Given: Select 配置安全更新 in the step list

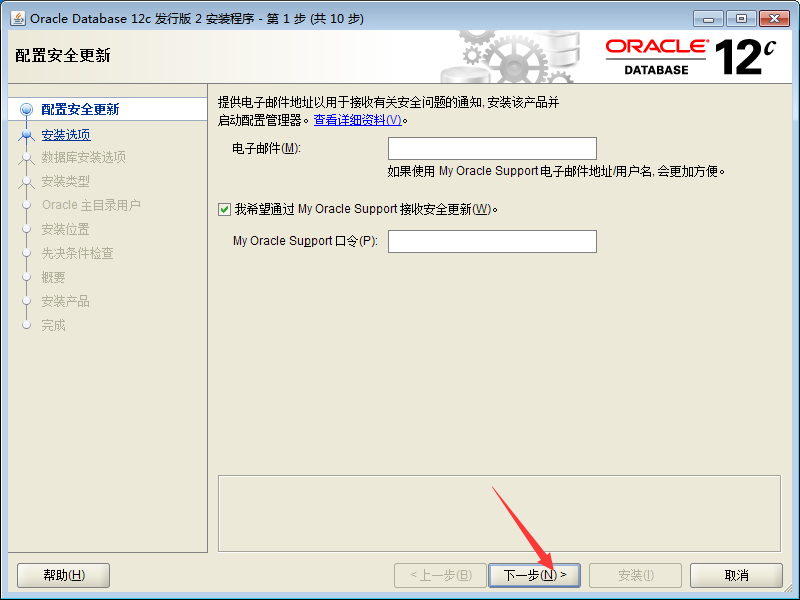Looking at the screenshot, I should tap(80, 109).
